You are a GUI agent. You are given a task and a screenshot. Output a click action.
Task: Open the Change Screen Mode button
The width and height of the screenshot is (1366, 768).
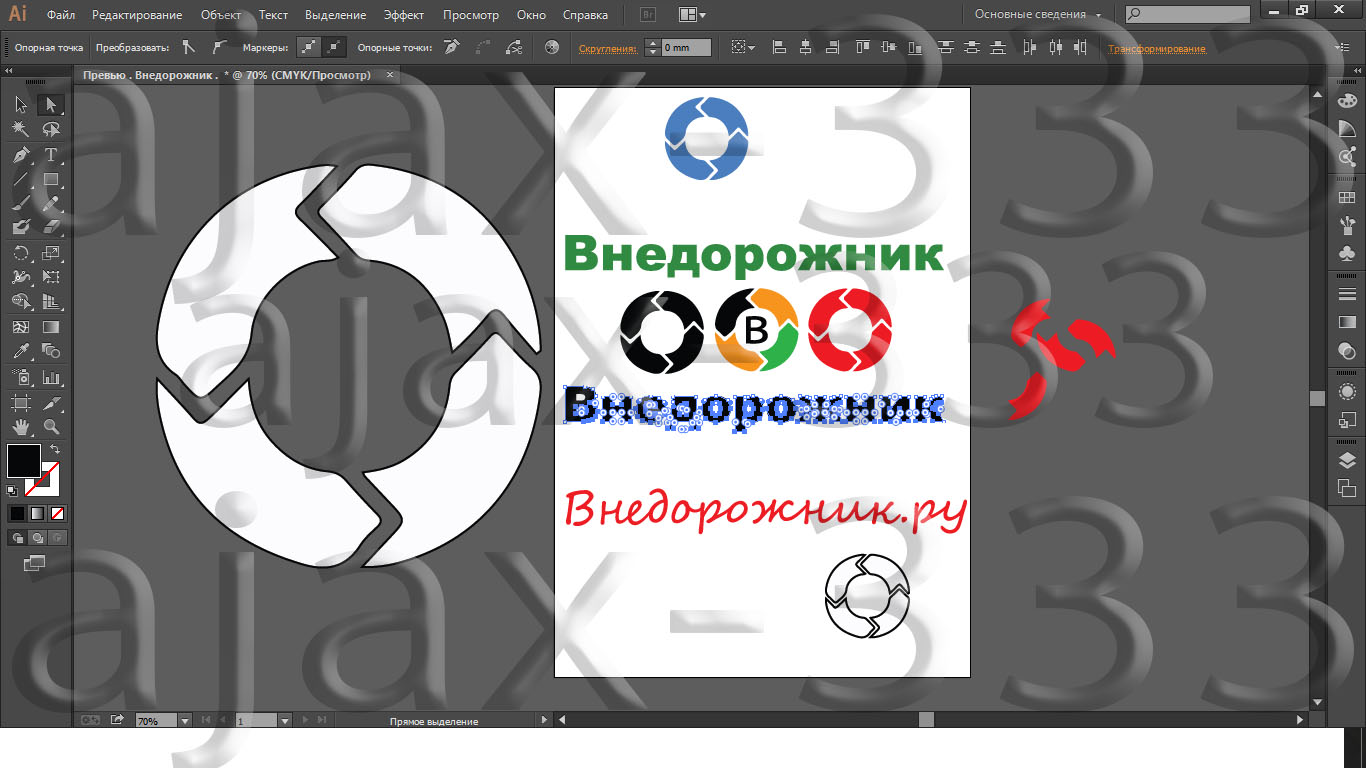click(x=35, y=563)
